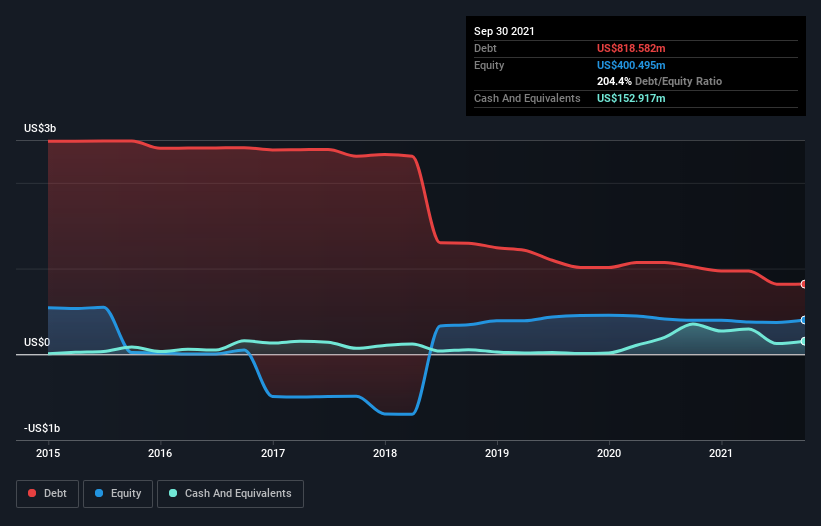Image resolution: width=821 pixels, height=526 pixels.
Task: Click the US$152.917m cash value
Action: (x=631, y=98)
